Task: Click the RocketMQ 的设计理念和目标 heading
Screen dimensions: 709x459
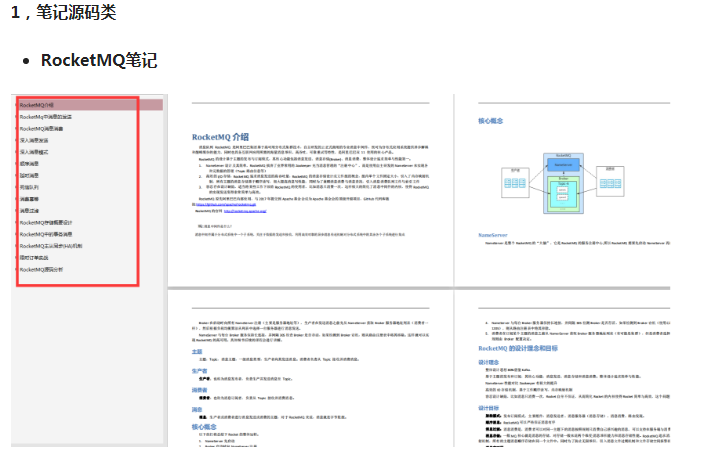Action: [518, 348]
